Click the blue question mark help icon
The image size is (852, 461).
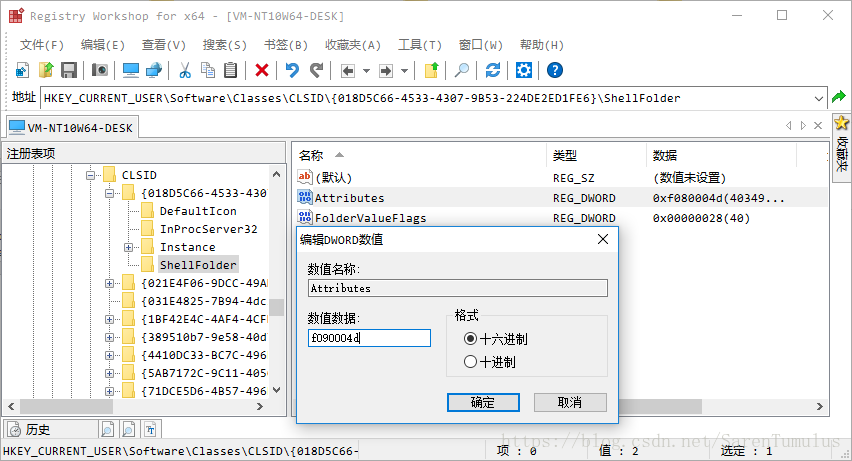pos(555,70)
